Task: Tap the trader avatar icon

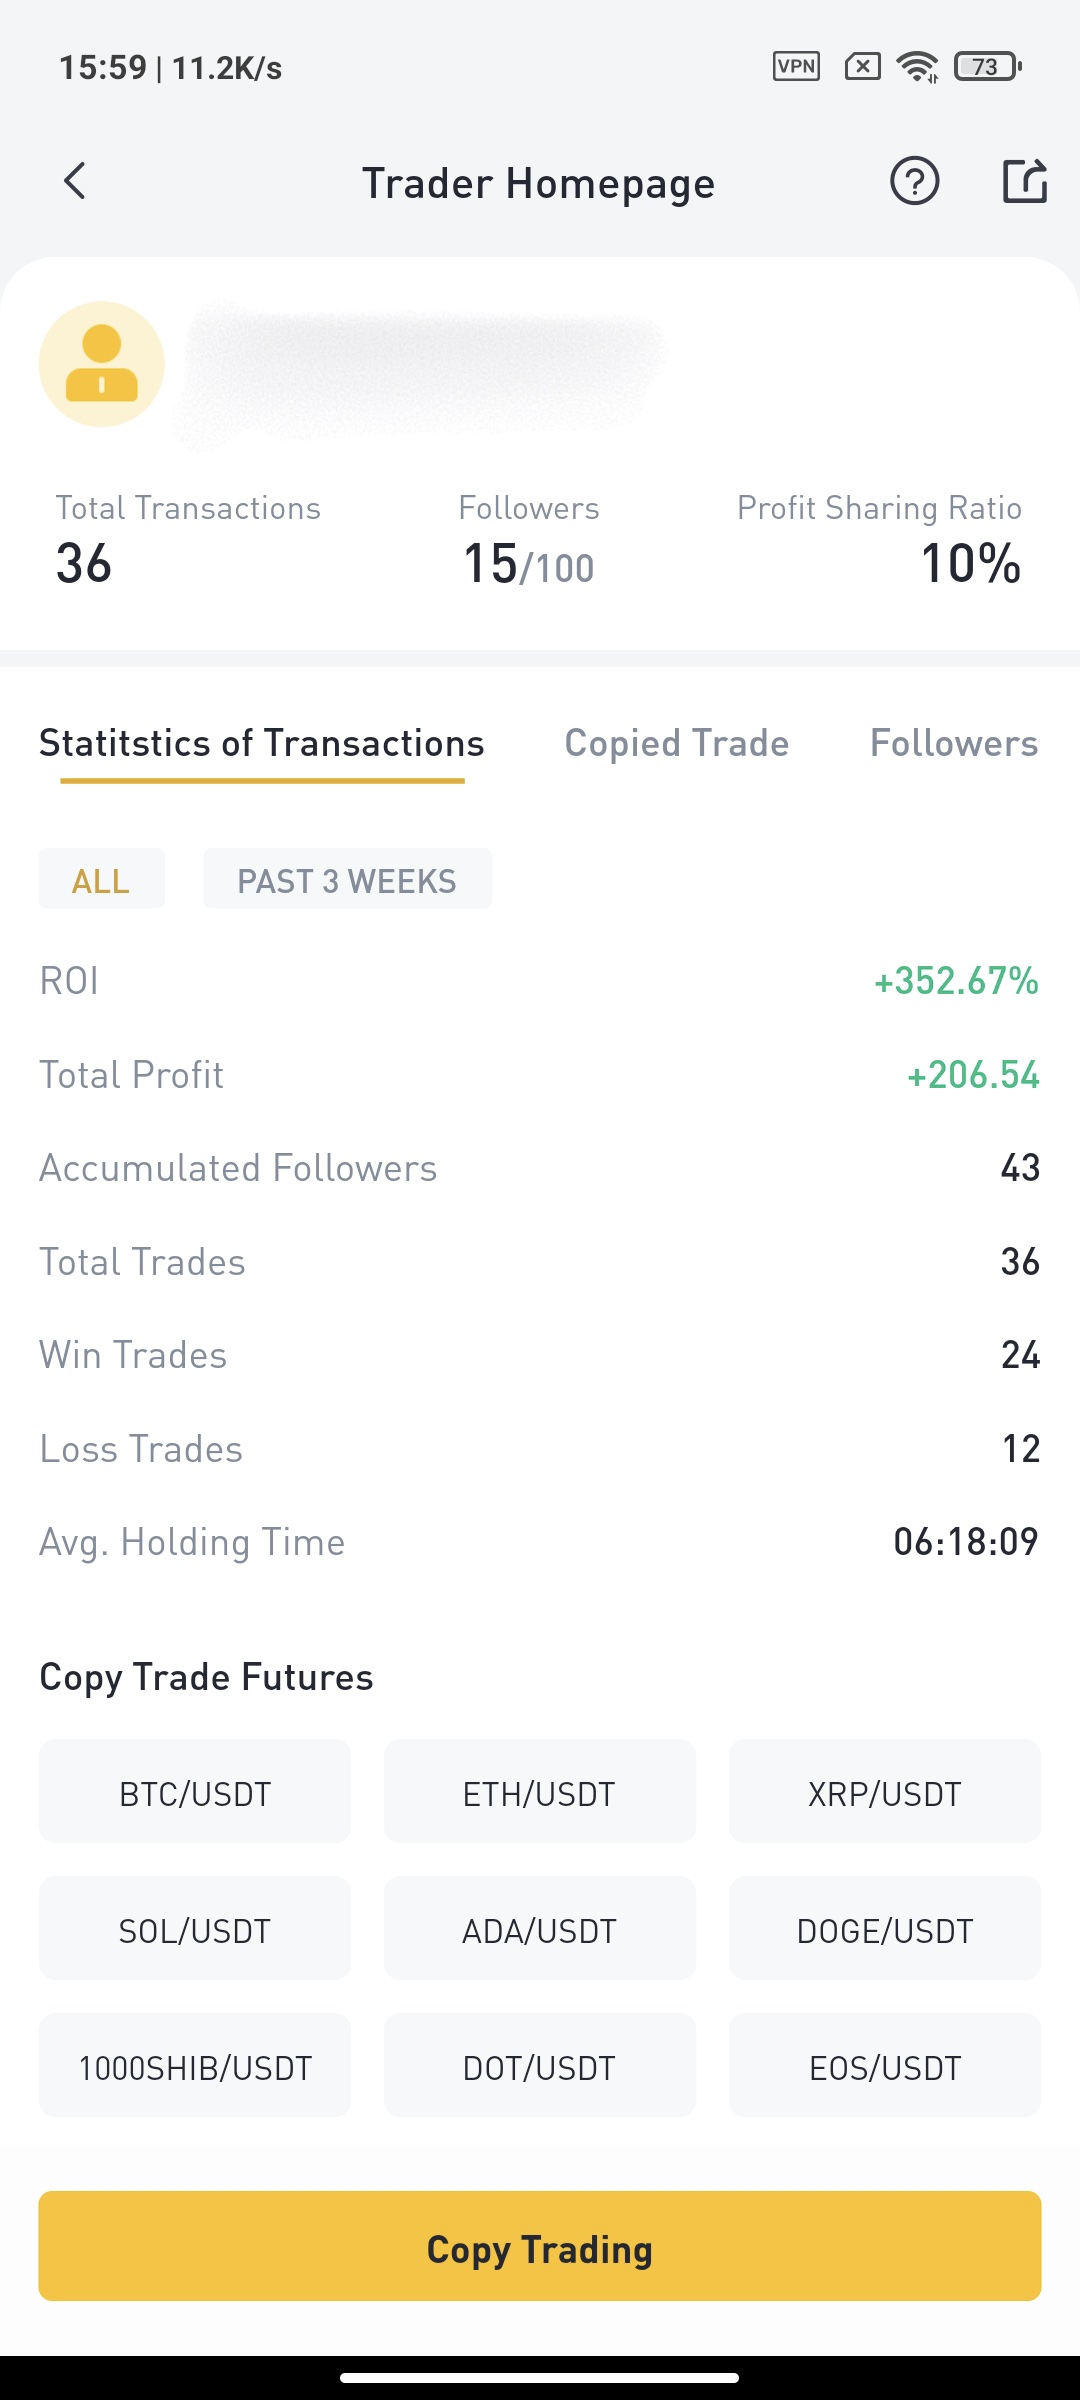Action: click(101, 364)
